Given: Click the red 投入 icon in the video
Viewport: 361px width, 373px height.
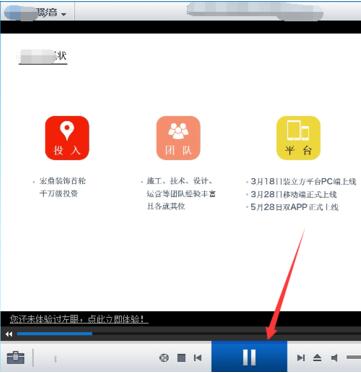Looking at the screenshot, I should coord(67,138).
